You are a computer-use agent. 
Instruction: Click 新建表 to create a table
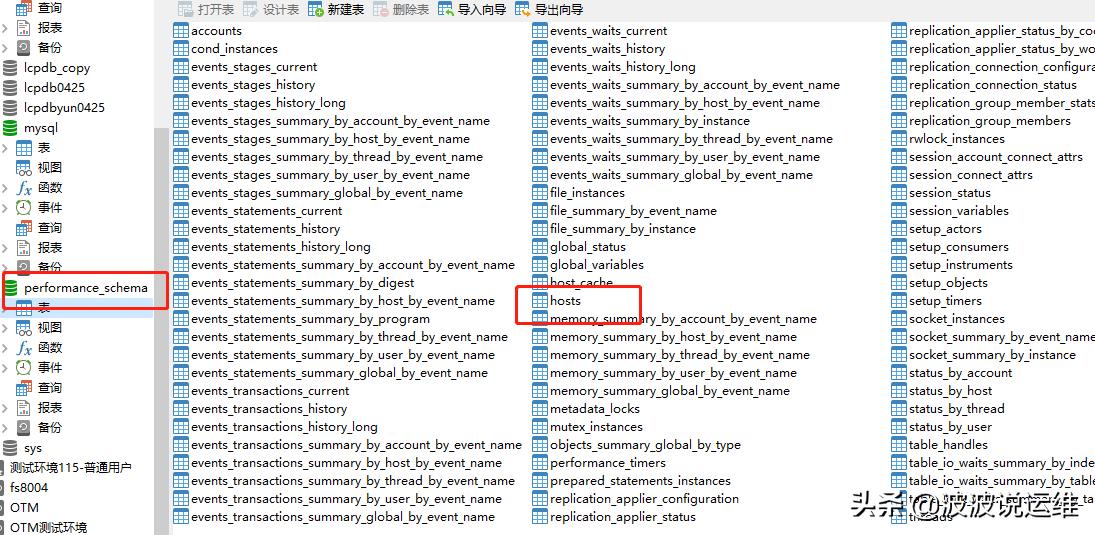coord(336,10)
